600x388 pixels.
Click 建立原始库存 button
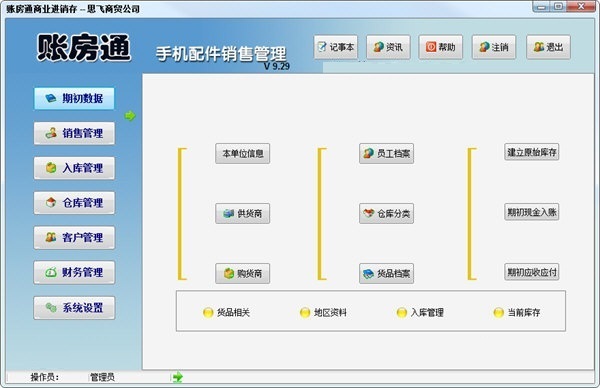[x=532, y=152]
